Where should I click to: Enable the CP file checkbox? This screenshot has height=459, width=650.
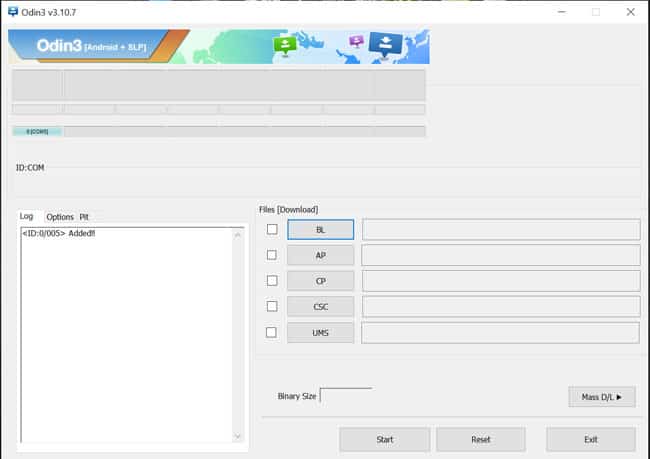coord(272,280)
